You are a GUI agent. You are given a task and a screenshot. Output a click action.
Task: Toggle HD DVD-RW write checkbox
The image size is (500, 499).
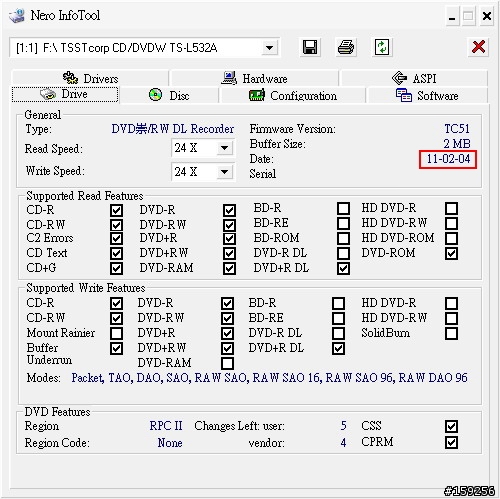(x=451, y=318)
